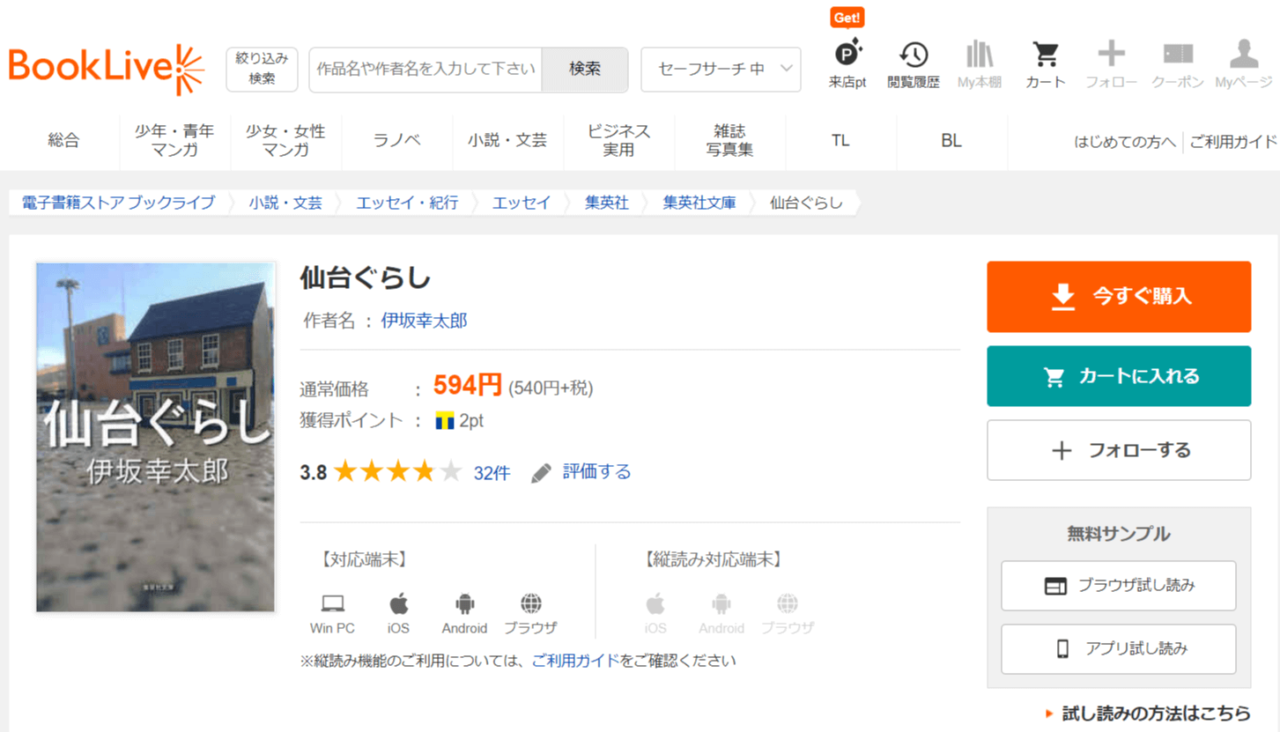Viewport: 1280px width, 732px height.
Task: Go to 集英社 breadcrumb
Action: pos(607,203)
